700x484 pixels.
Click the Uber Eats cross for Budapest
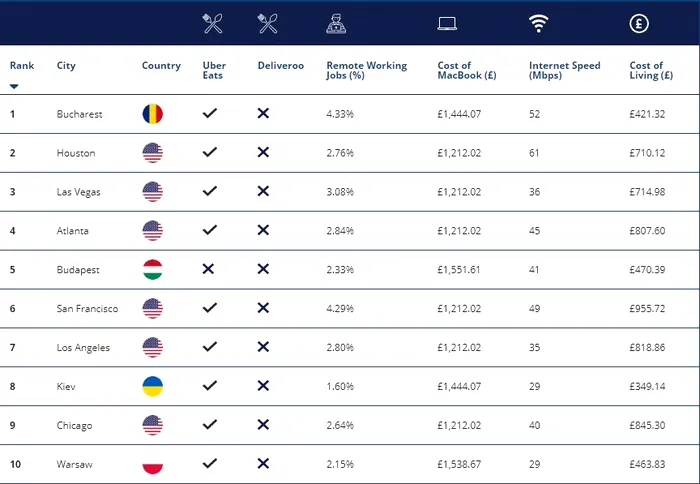tap(209, 270)
